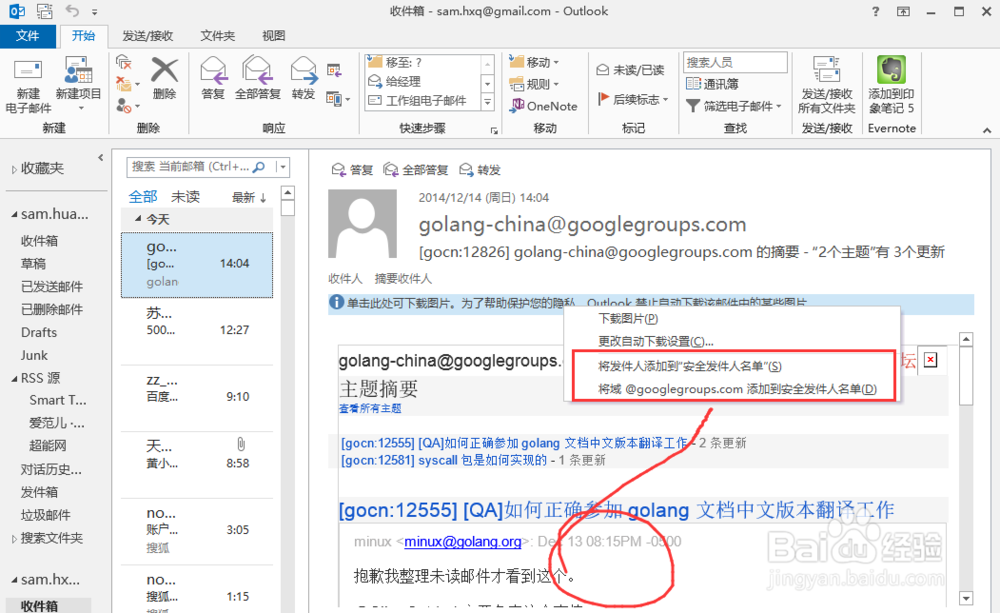Select the 8:58 message with attachment
The width and height of the screenshot is (1000, 613).
pyautogui.click(x=197, y=465)
